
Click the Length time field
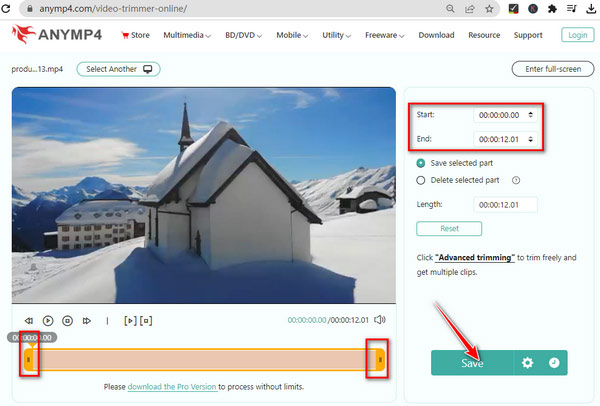coord(505,205)
